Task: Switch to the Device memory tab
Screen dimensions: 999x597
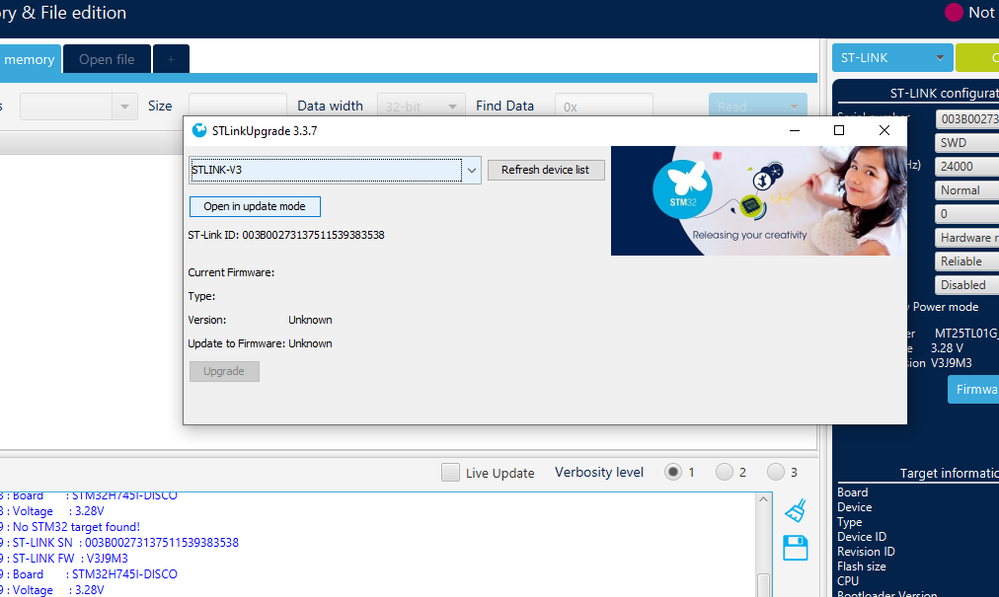Action: 29,59
